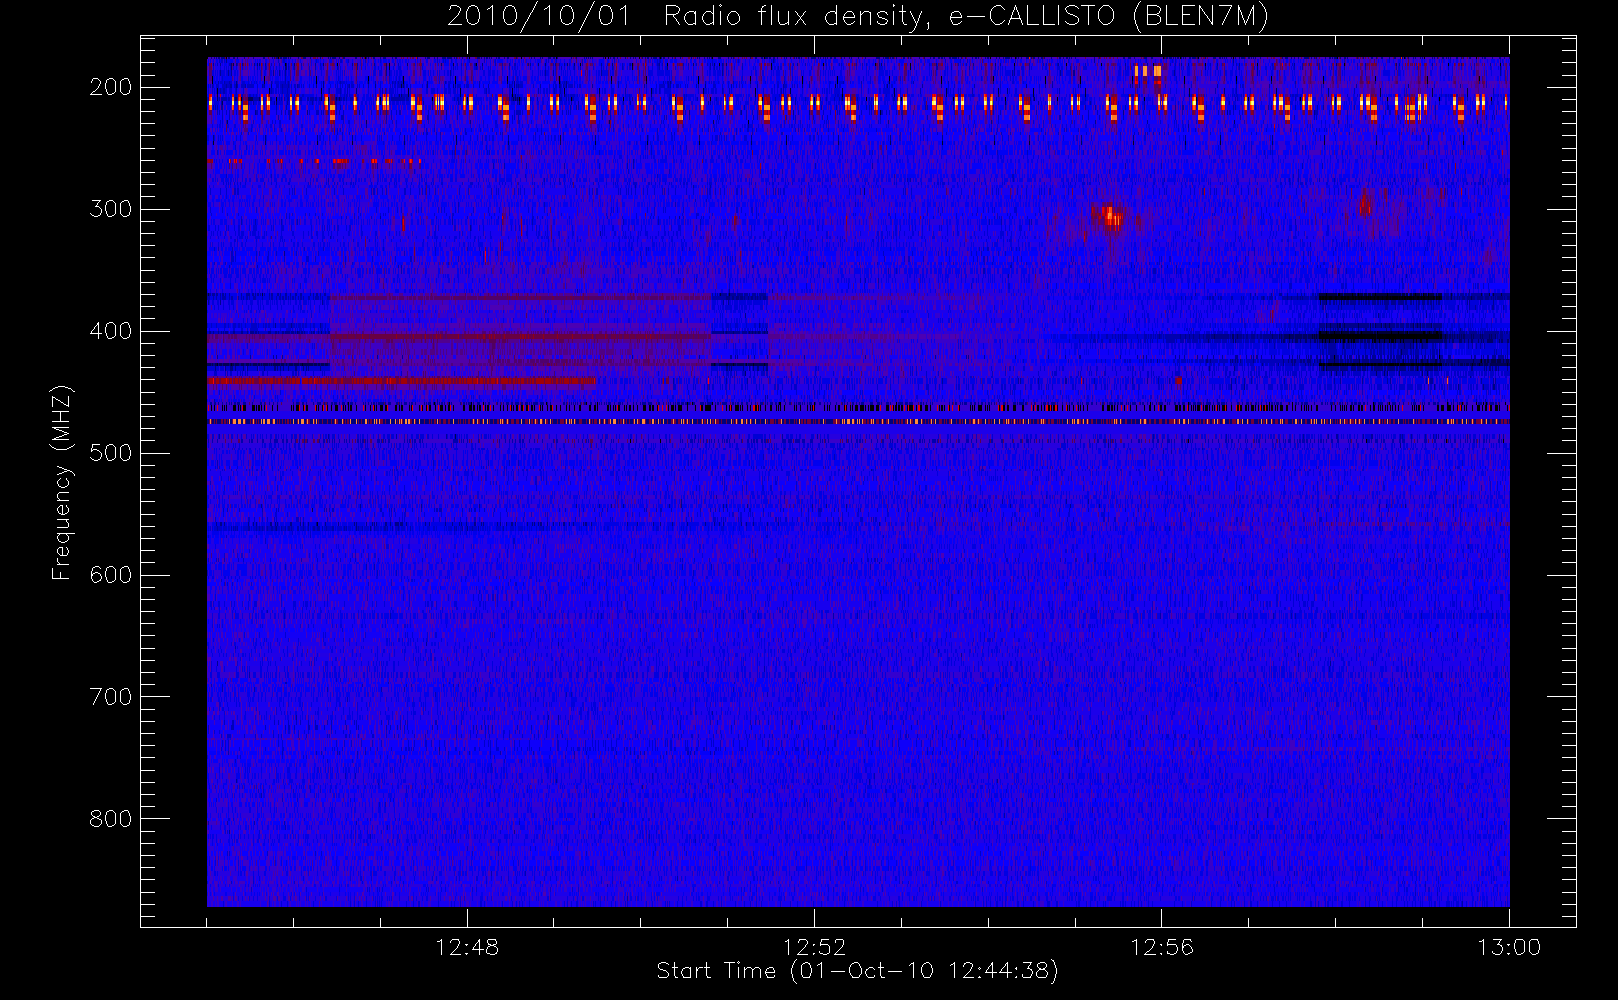Image resolution: width=1618 pixels, height=1000 pixels.
Task: Click the 13:00 time axis label
Action: (x=1509, y=947)
